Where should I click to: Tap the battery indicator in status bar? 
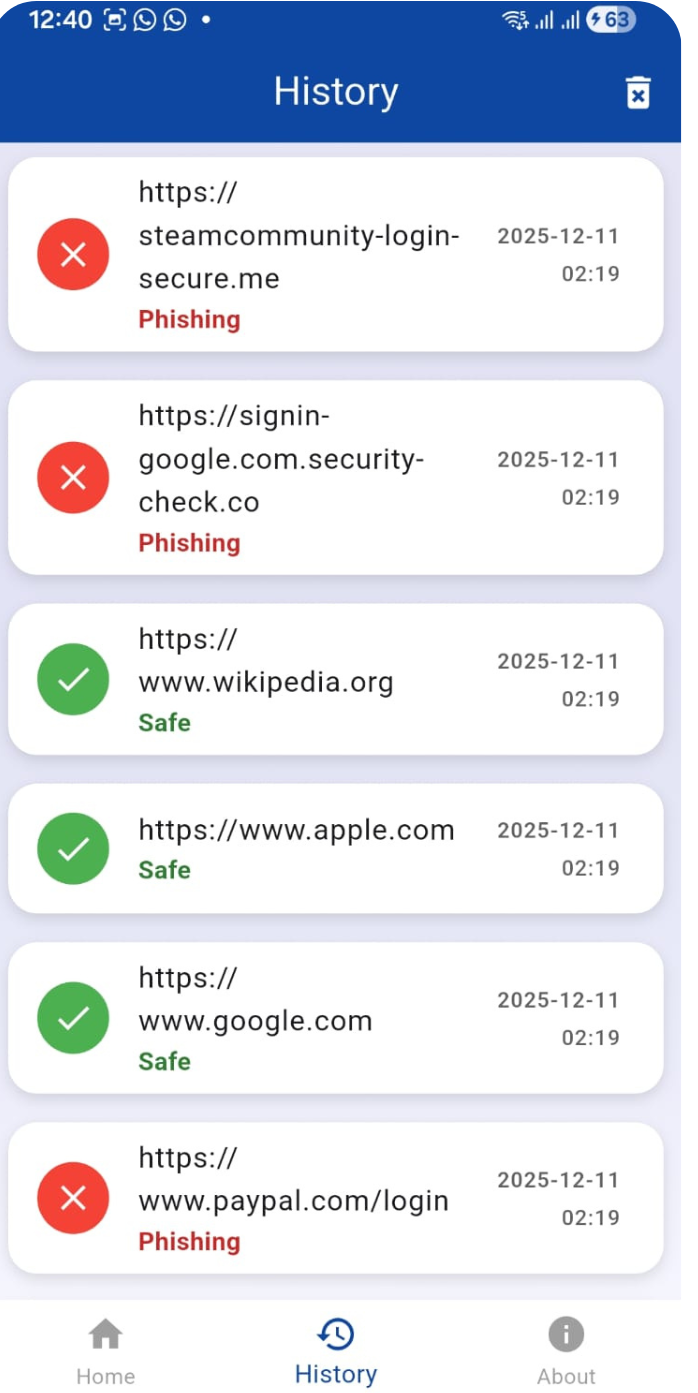pos(610,20)
